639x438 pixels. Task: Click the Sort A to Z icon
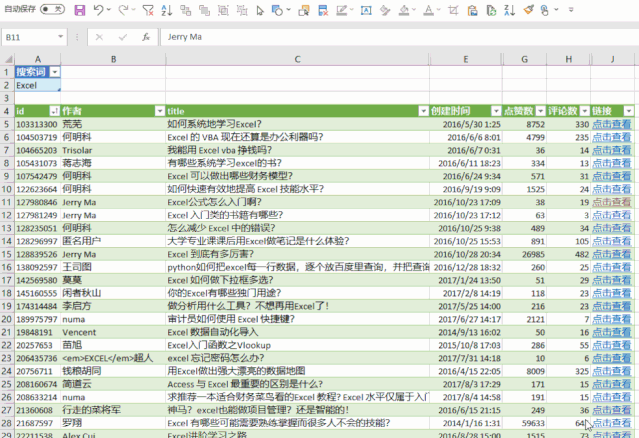click(x=167, y=10)
